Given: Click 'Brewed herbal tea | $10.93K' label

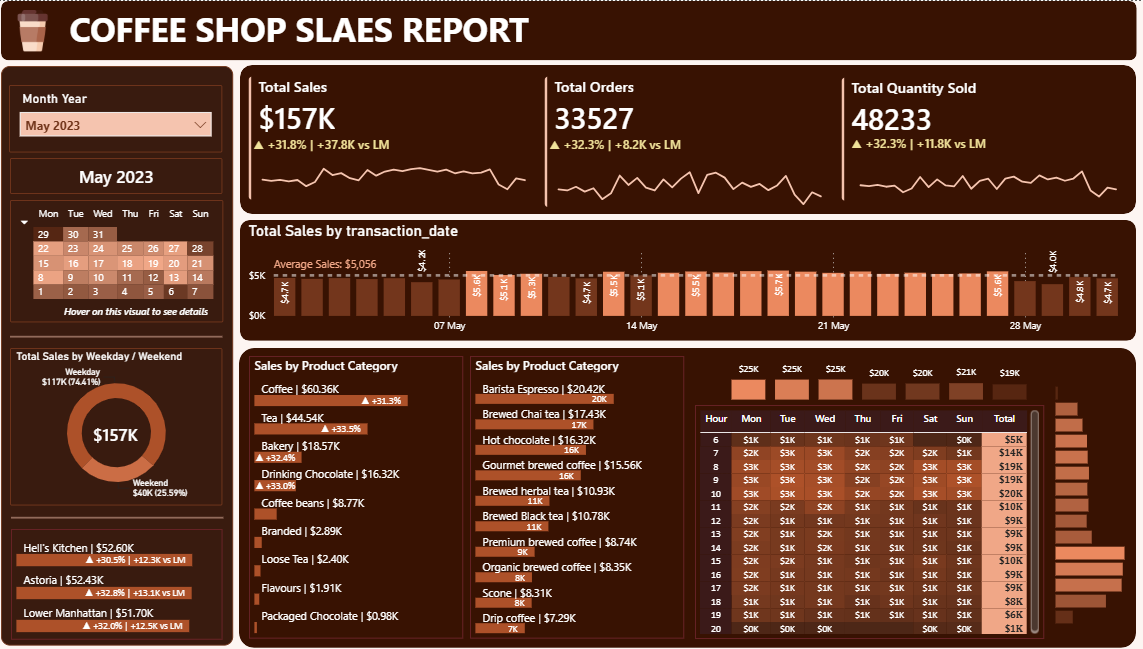Looking at the screenshot, I should tap(548, 491).
